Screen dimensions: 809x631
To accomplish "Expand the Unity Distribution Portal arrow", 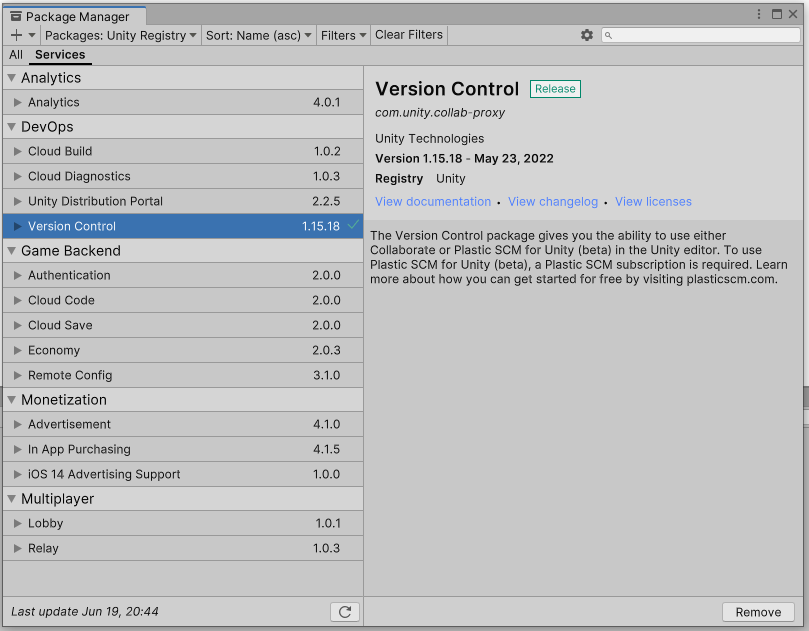I will tap(18, 201).
